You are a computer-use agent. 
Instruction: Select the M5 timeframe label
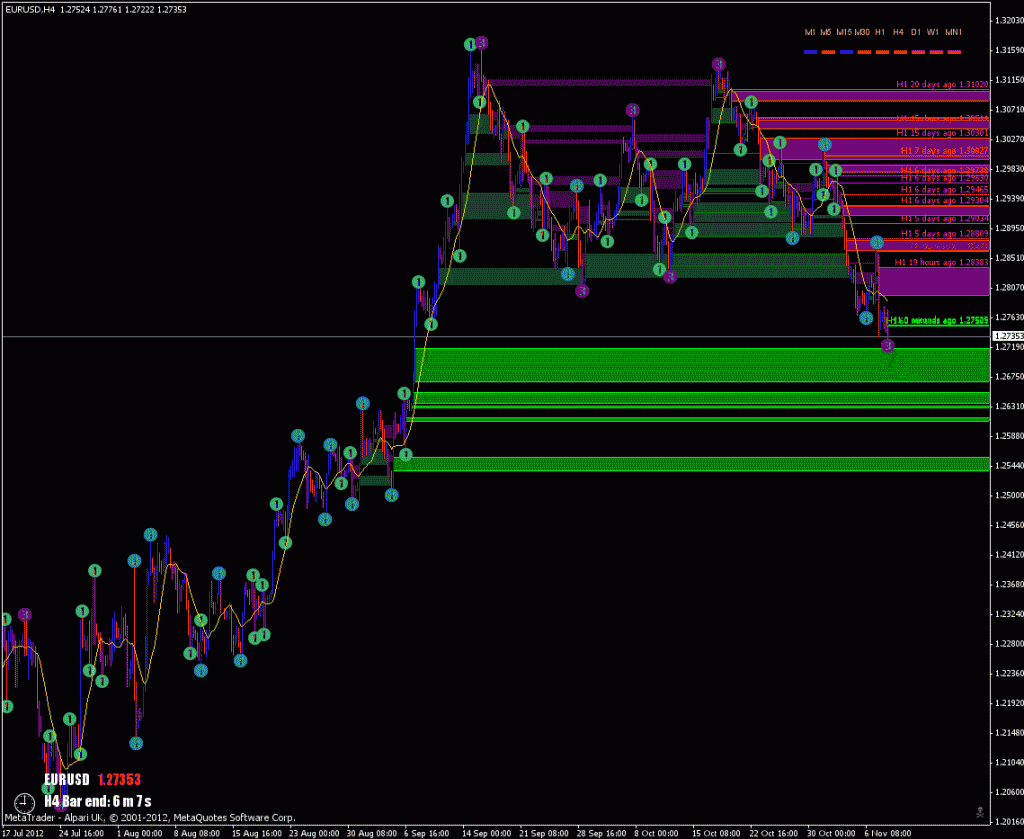point(826,32)
